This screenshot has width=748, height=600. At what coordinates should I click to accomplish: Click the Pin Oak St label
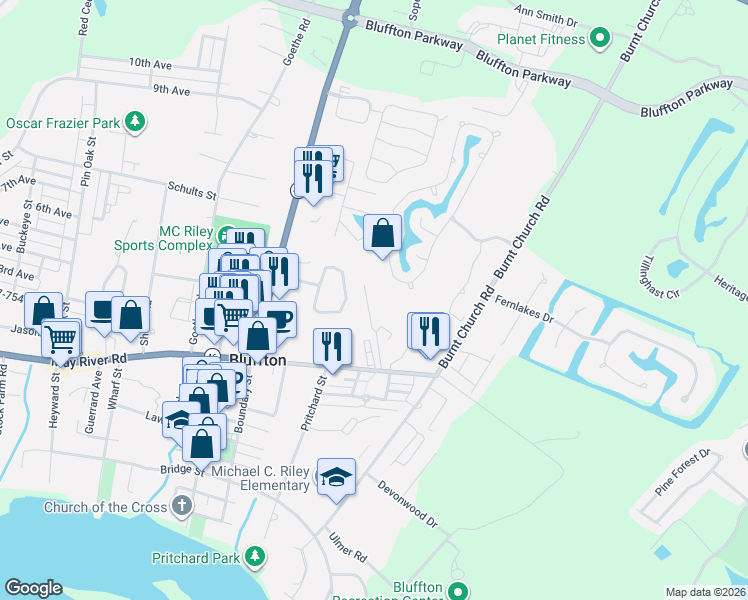[x=88, y=161]
